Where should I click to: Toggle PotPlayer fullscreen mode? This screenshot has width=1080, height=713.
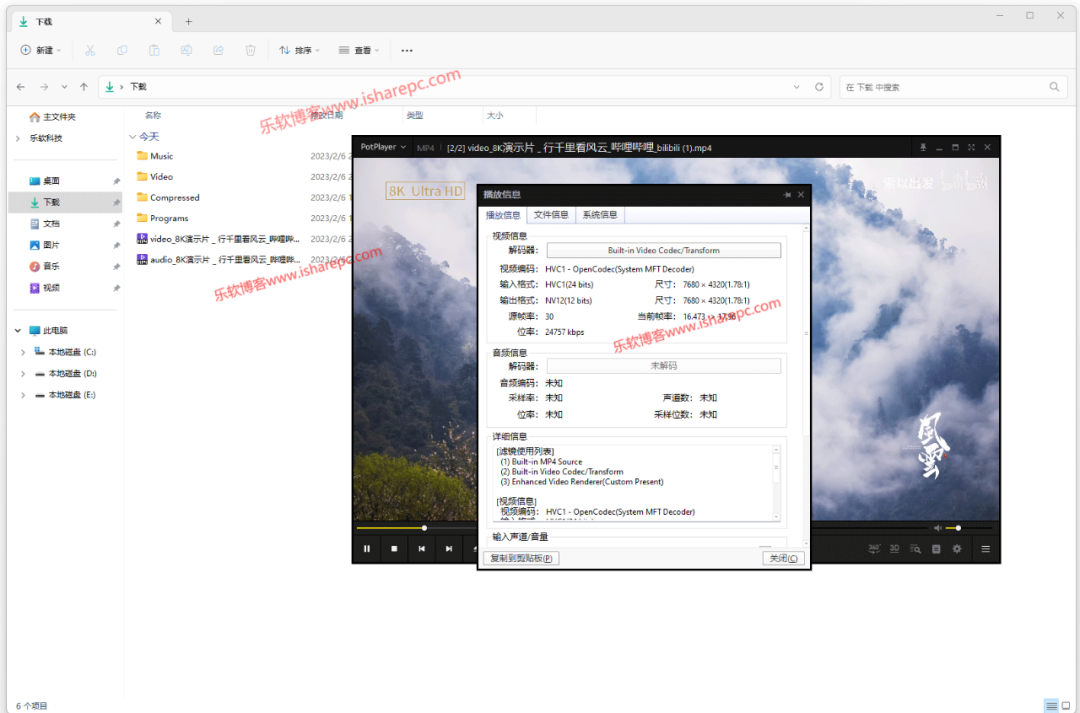pyautogui.click(x=971, y=147)
